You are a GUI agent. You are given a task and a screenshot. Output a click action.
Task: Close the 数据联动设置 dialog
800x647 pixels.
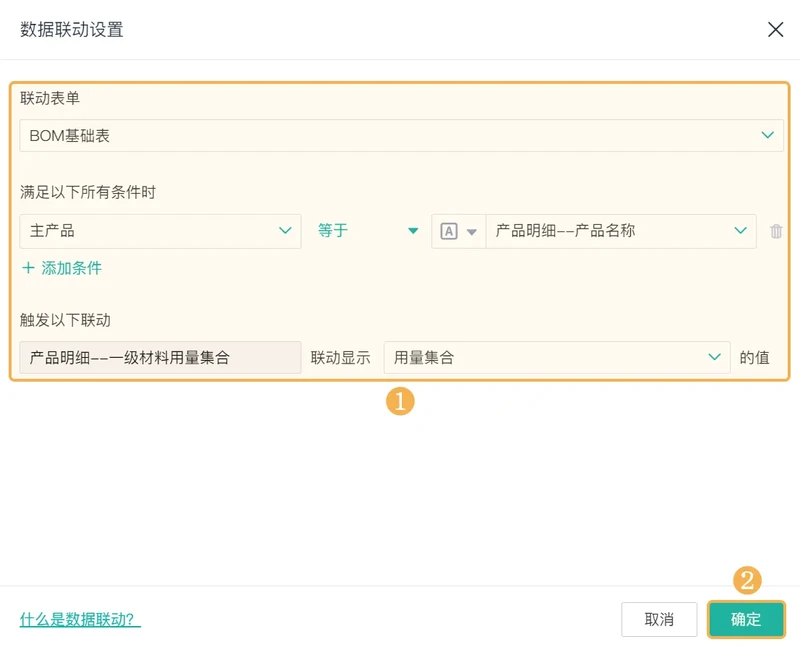click(775, 30)
